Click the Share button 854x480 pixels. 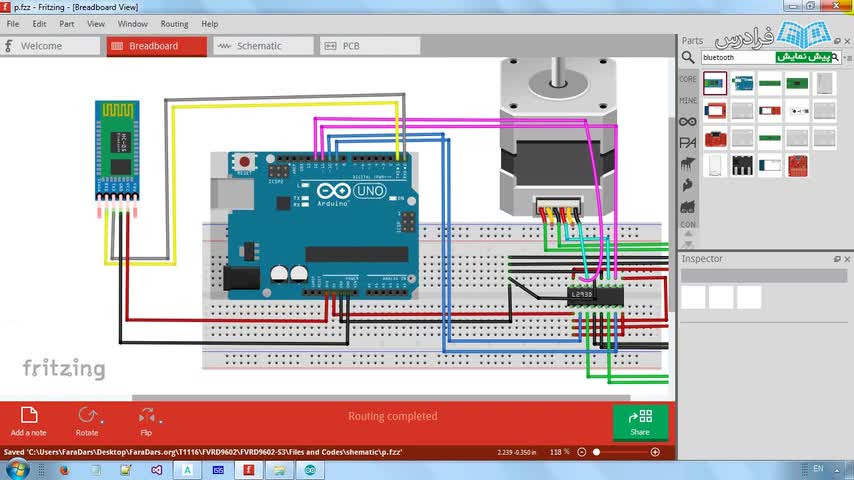coord(640,422)
